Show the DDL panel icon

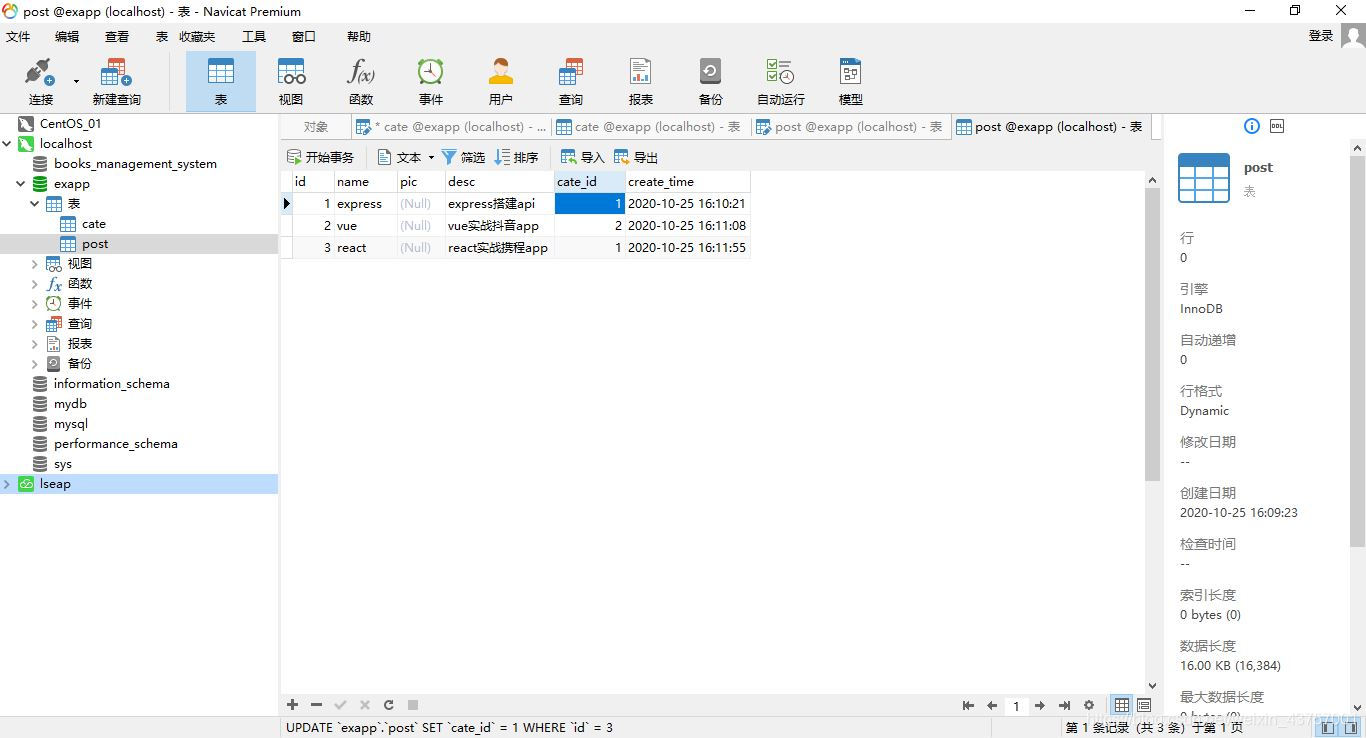tap(1277, 126)
